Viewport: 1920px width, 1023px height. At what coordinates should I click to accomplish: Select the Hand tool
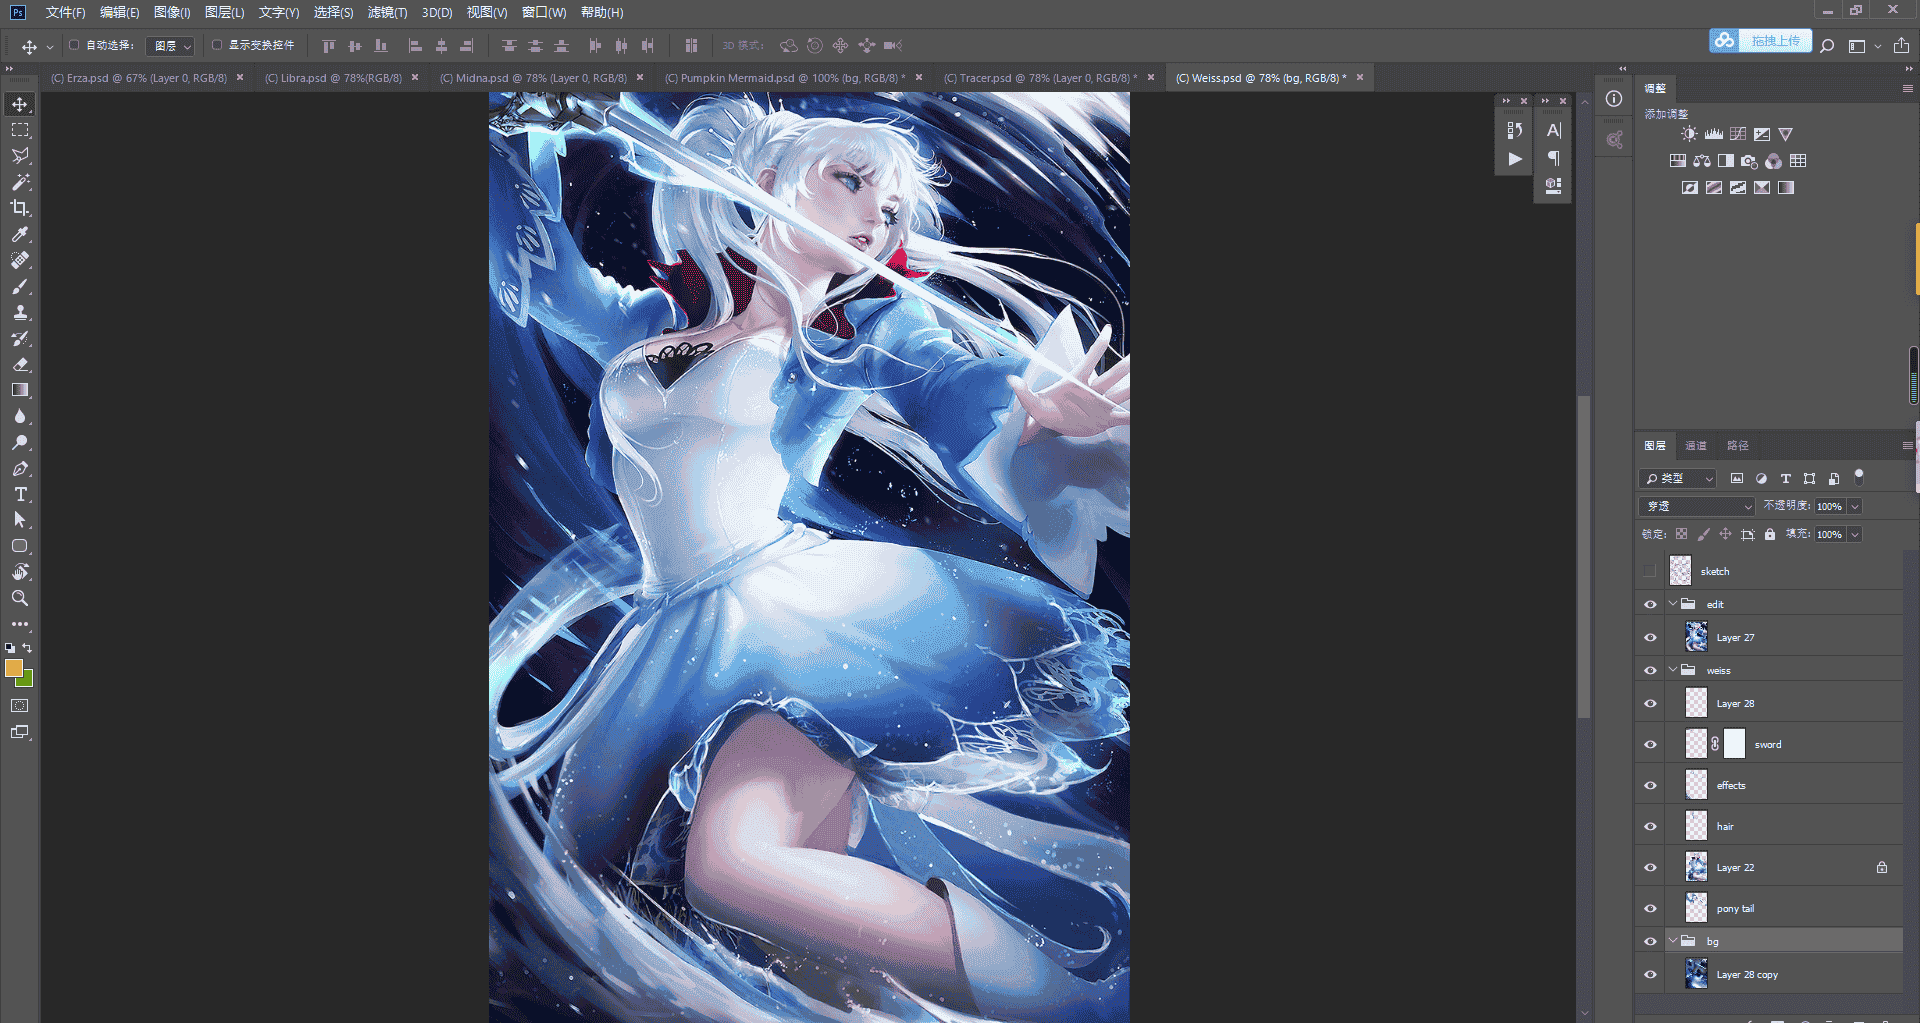pos(20,572)
